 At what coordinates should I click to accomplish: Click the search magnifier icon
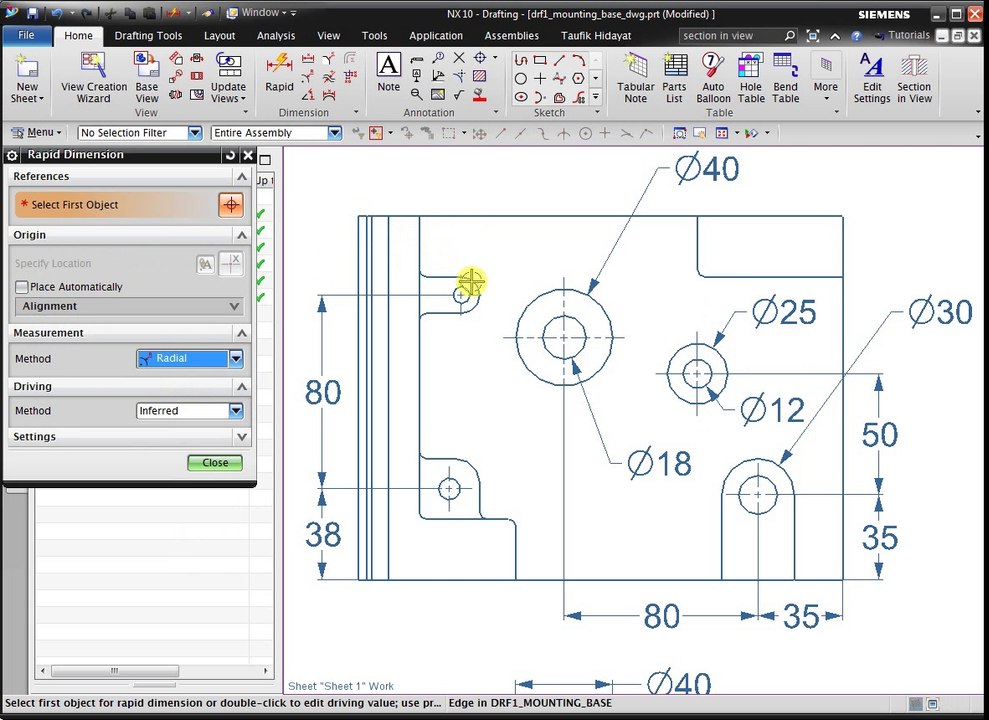[790, 36]
